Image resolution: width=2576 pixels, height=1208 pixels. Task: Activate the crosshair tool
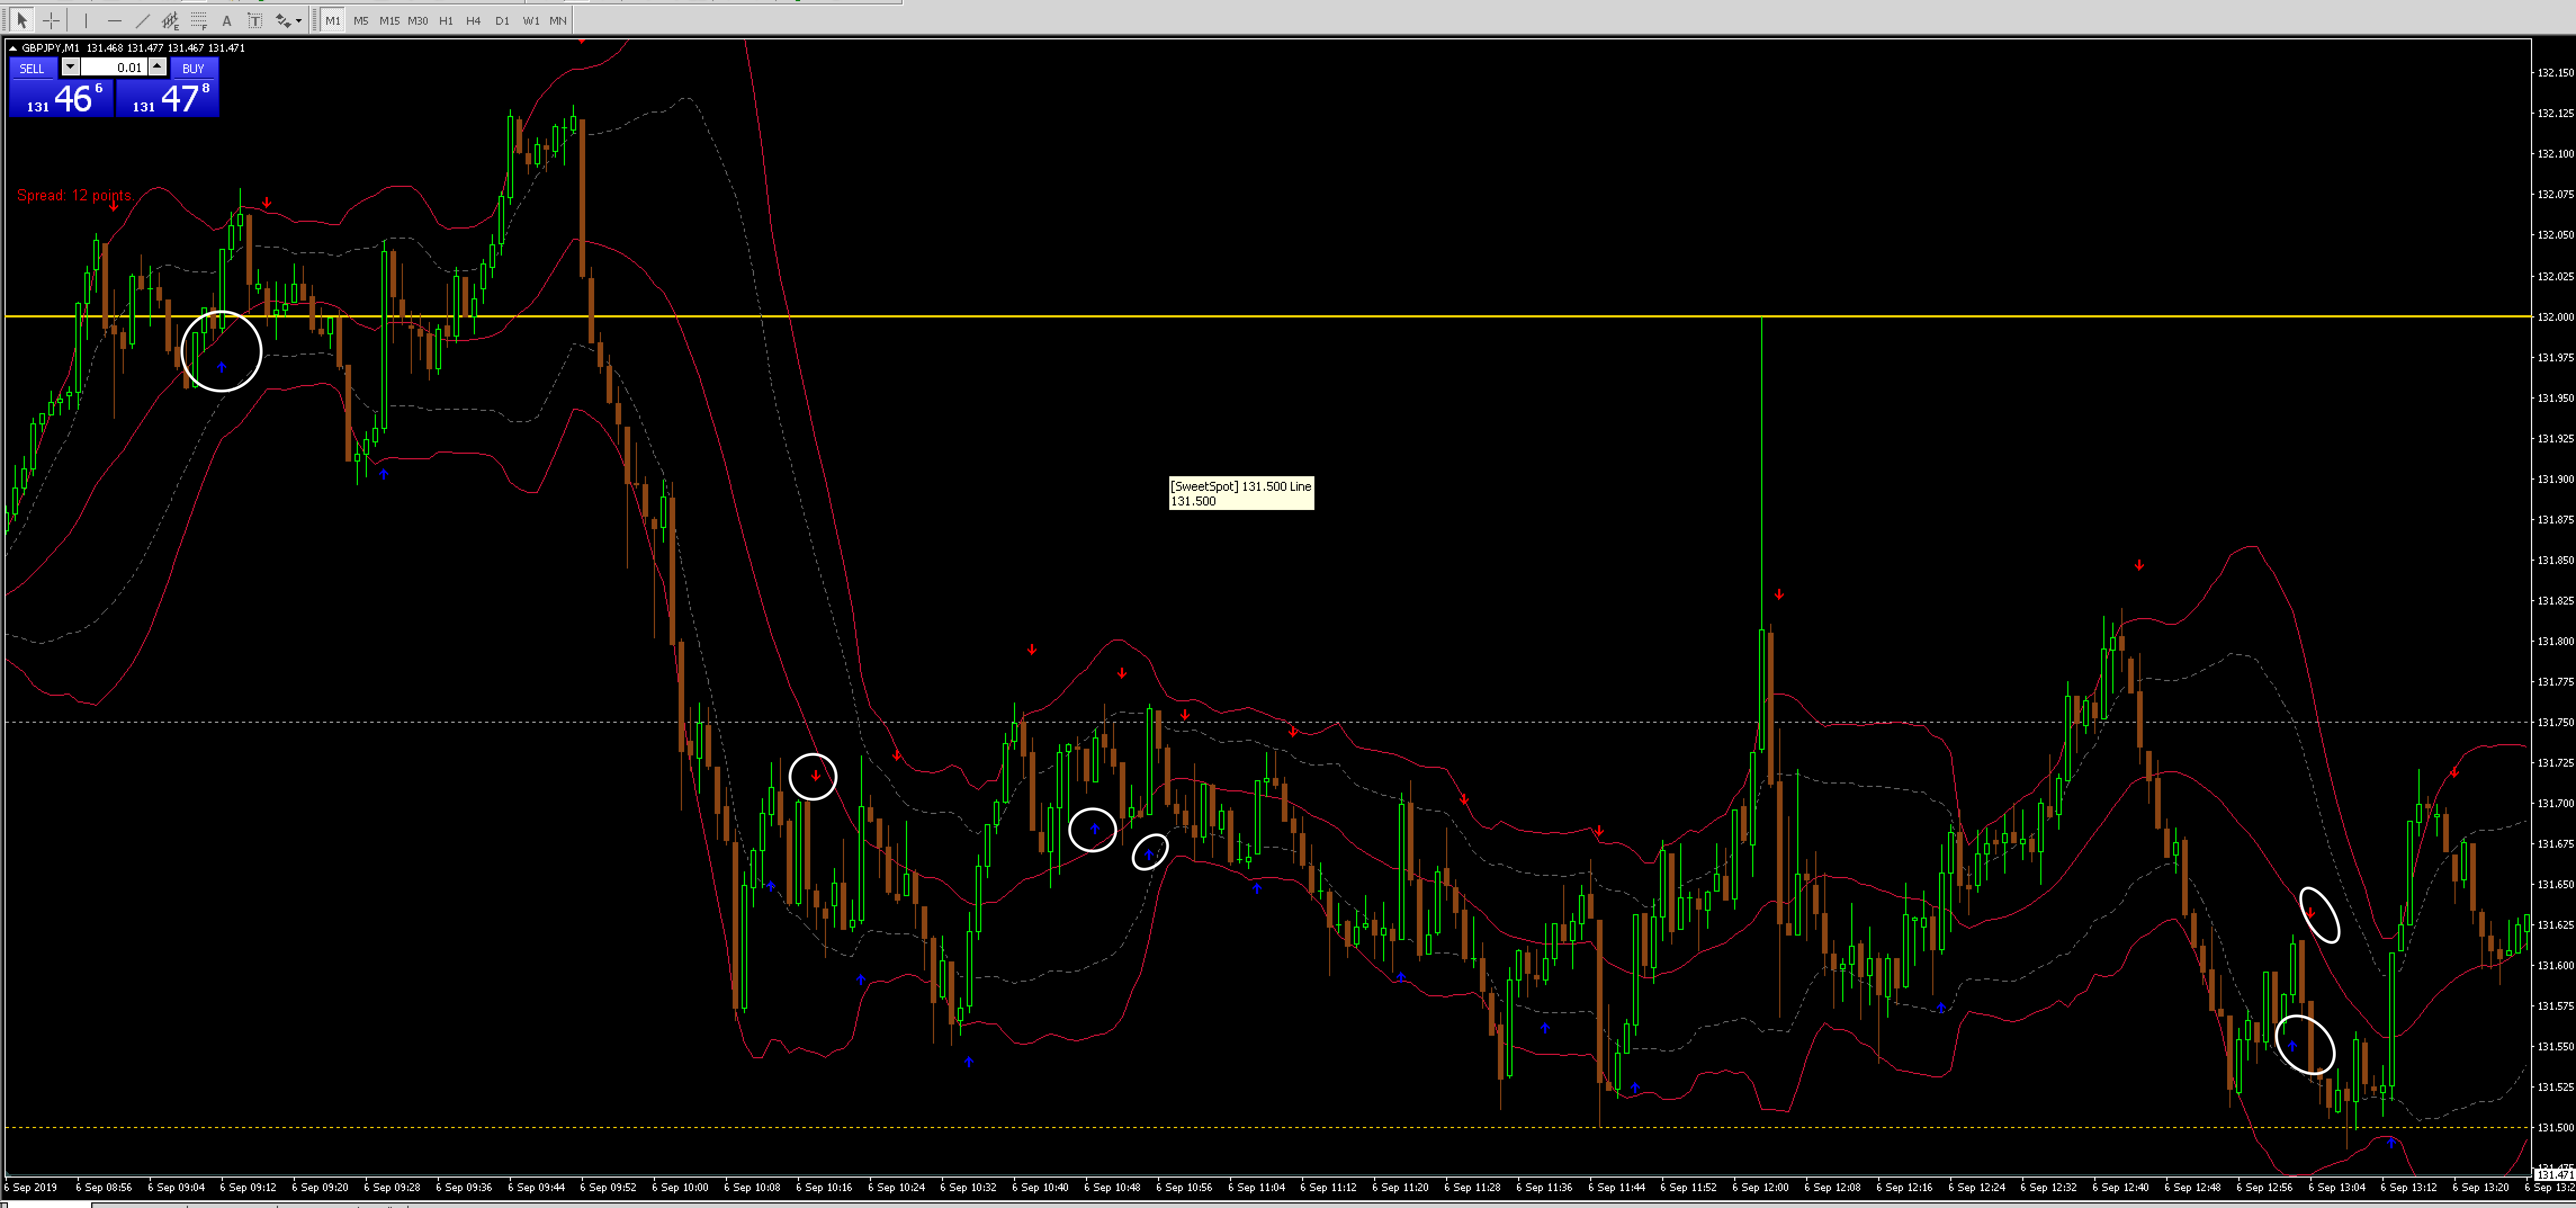51,20
